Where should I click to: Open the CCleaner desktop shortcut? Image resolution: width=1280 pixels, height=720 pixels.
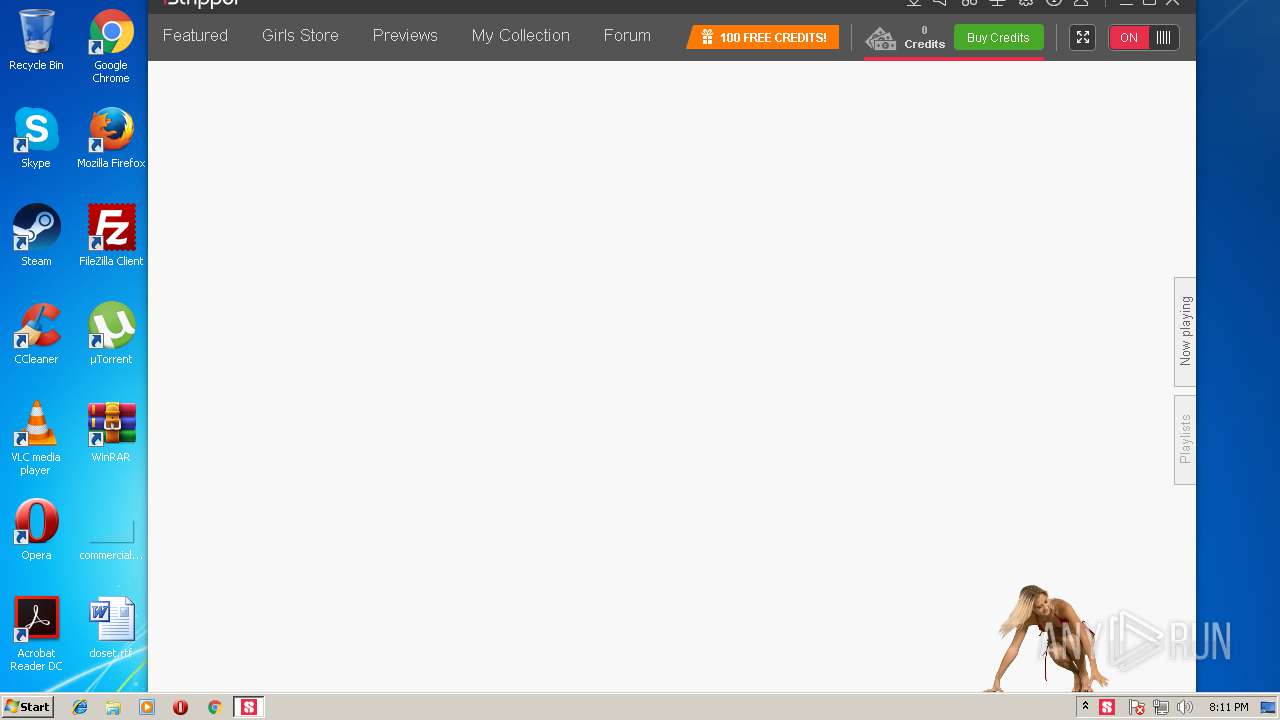pos(36,334)
